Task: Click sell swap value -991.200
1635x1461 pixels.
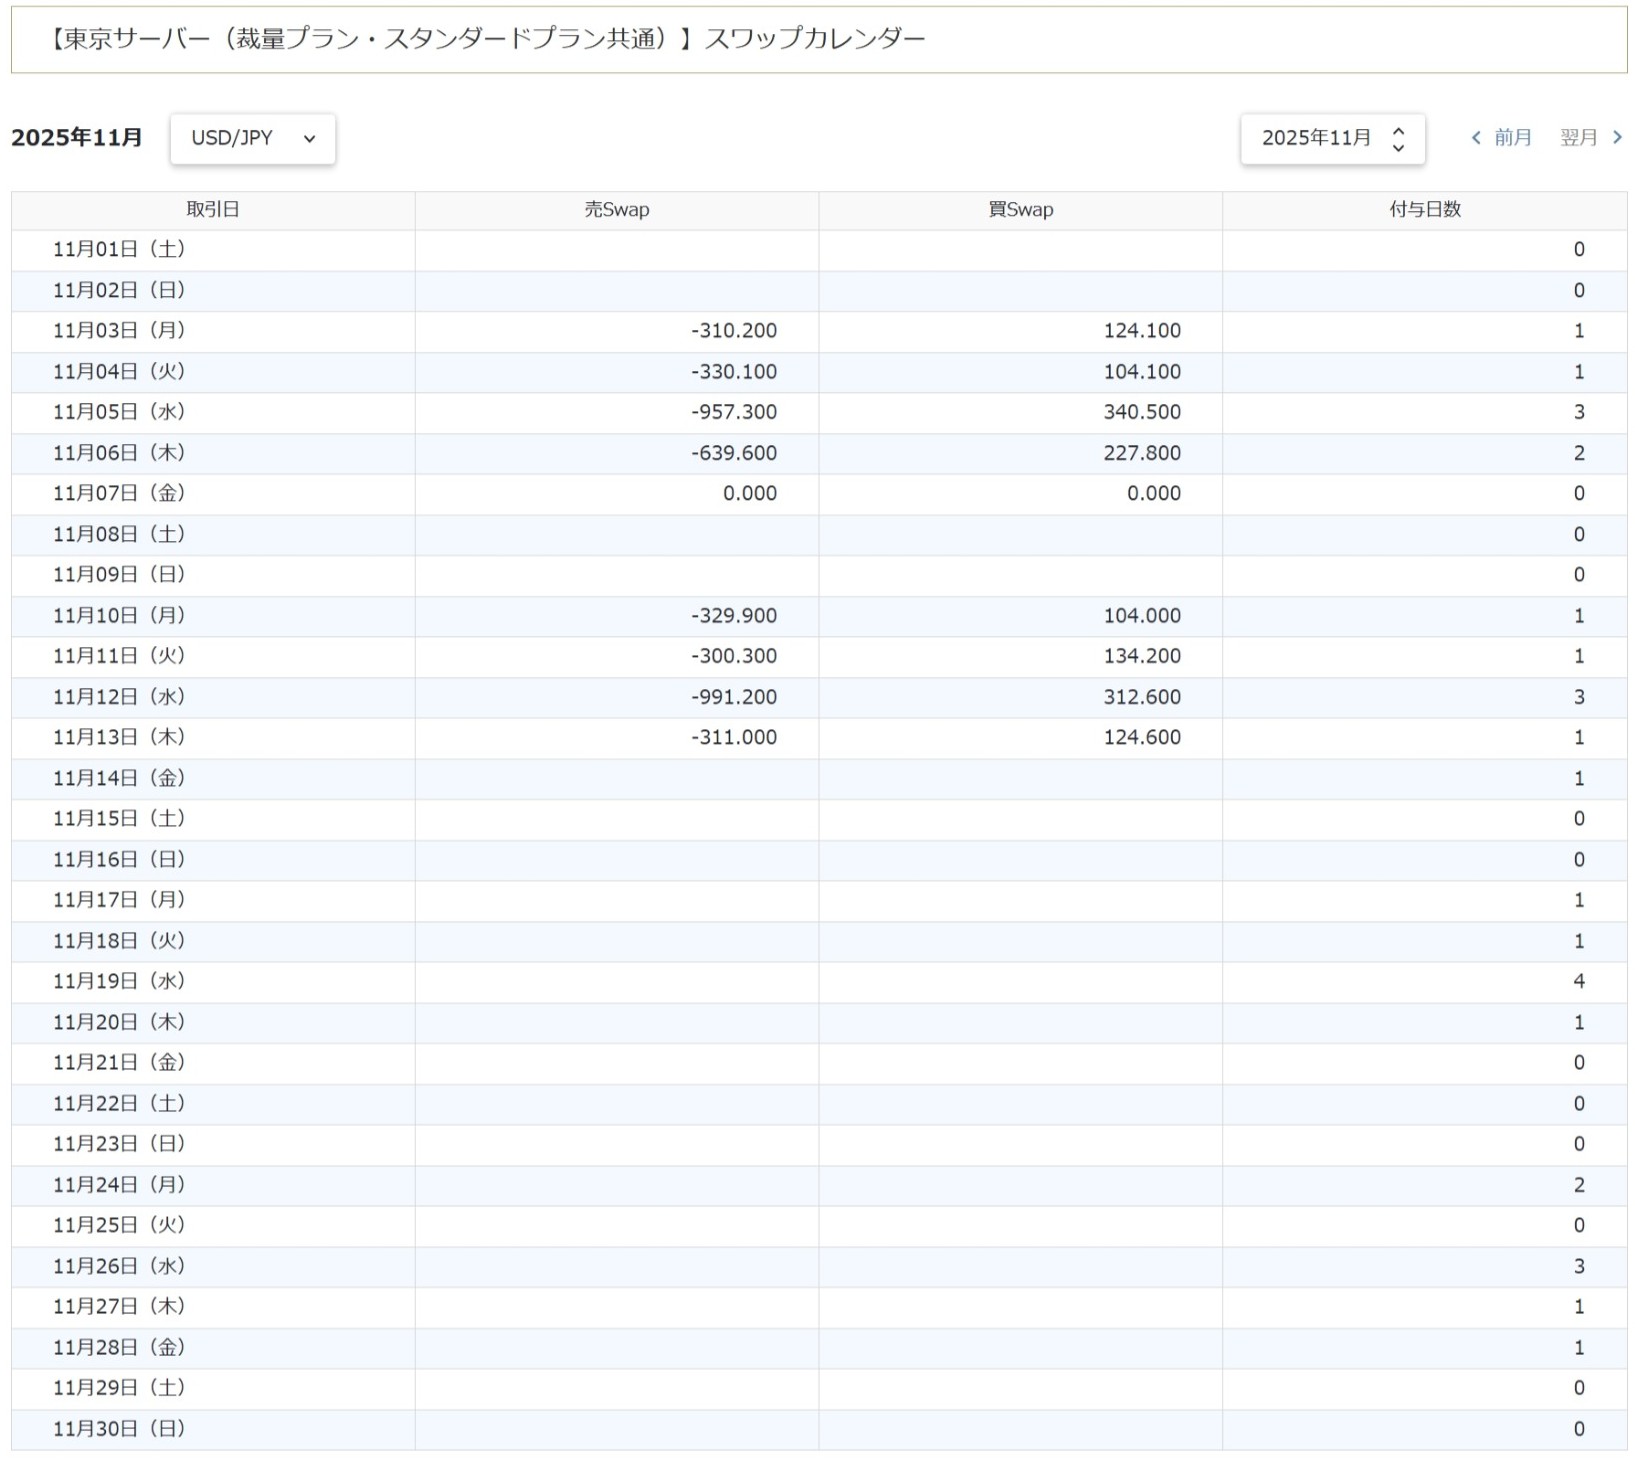Action: pyautogui.click(x=734, y=697)
